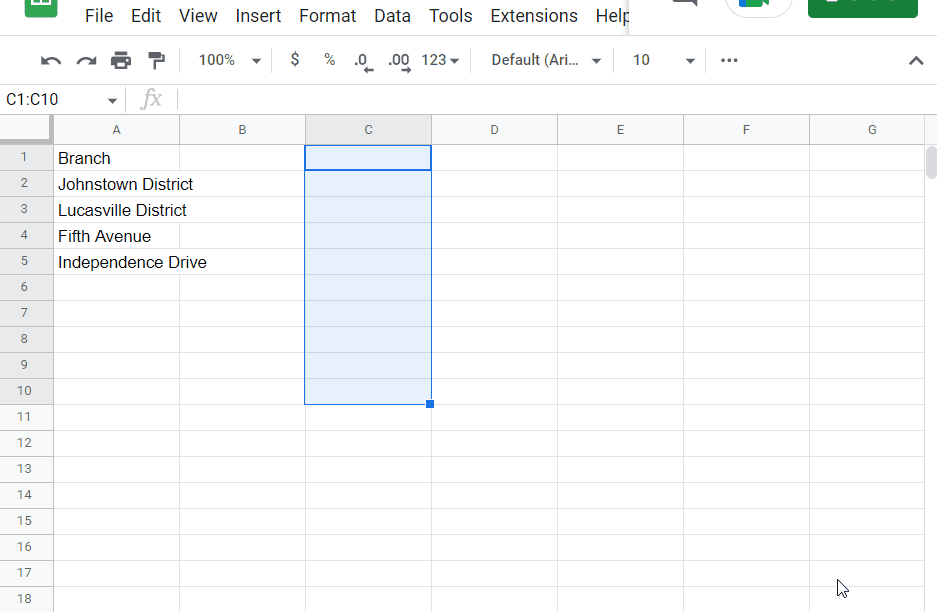Open the 100% zoom dropdown
This screenshot has height=612, width=937.
tap(230, 60)
